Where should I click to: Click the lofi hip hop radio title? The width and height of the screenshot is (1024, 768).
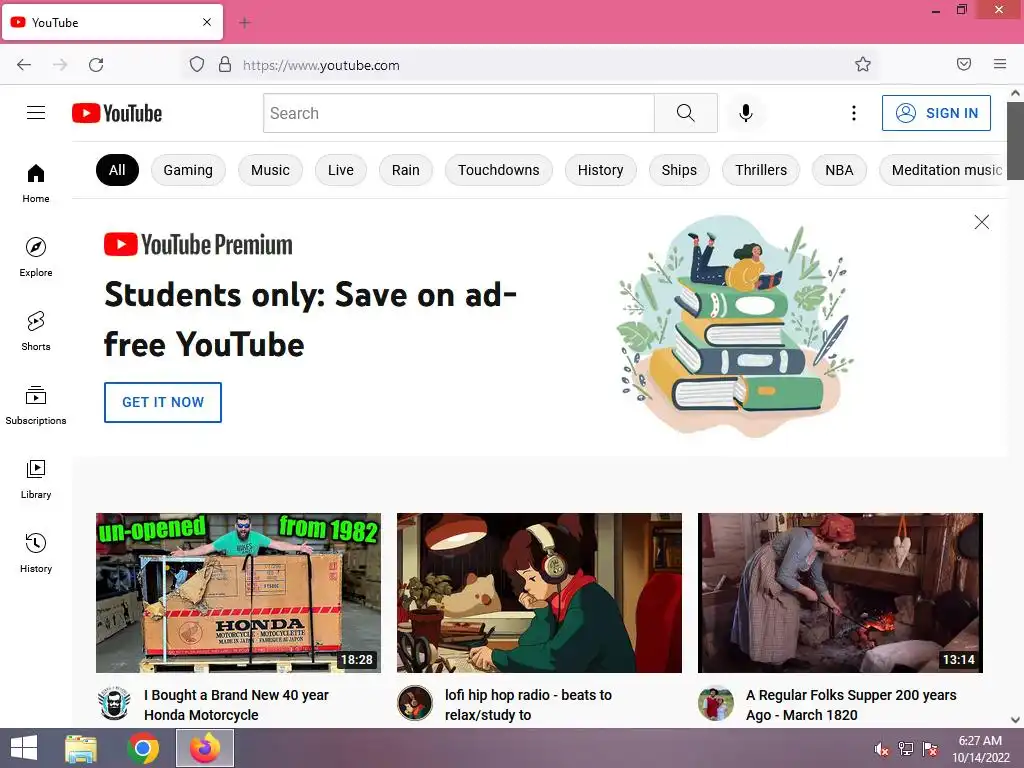click(528, 705)
